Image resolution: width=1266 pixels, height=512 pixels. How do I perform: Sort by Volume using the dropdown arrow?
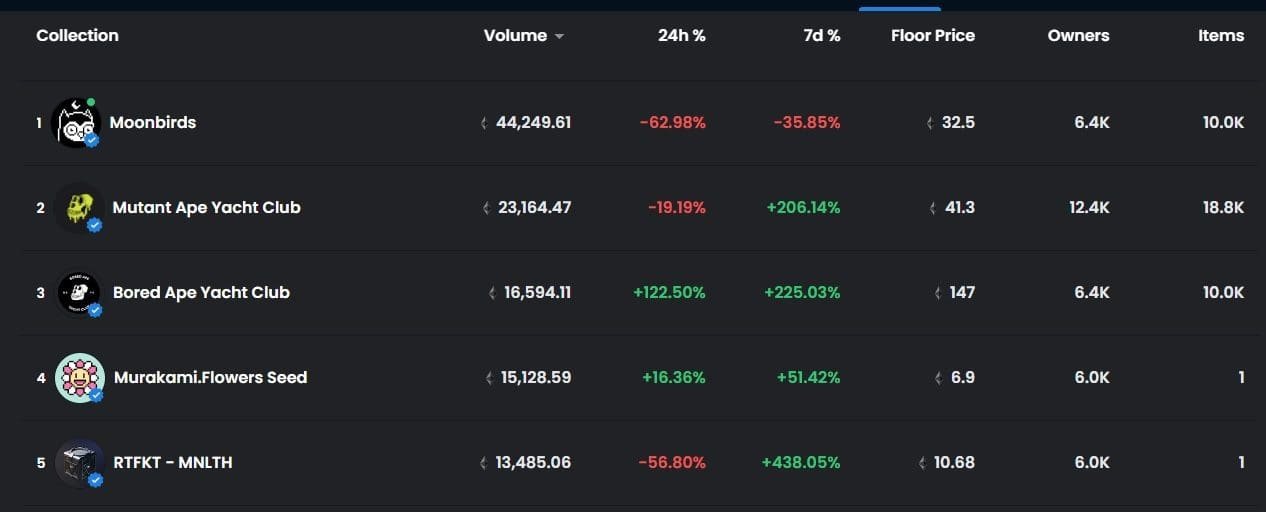click(559, 37)
